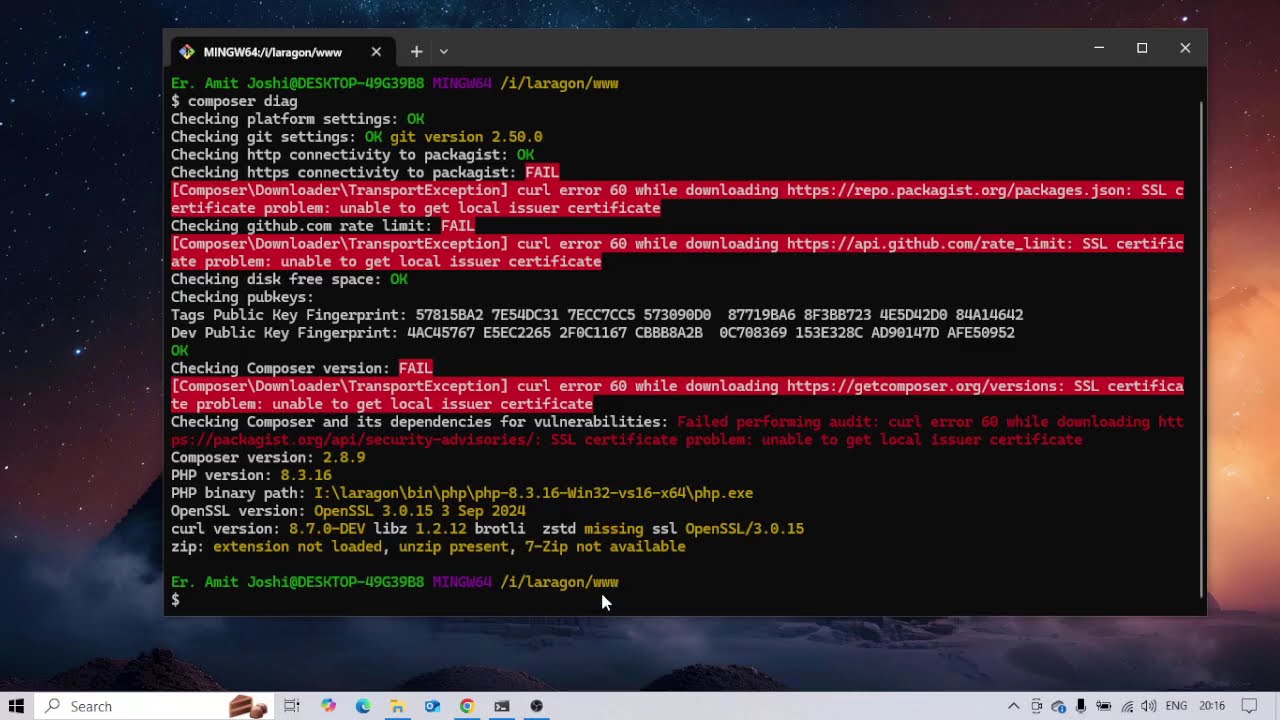The width and height of the screenshot is (1280, 720).
Task: Switch to the Terminal taskbar icon
Action: click(502, 706)
